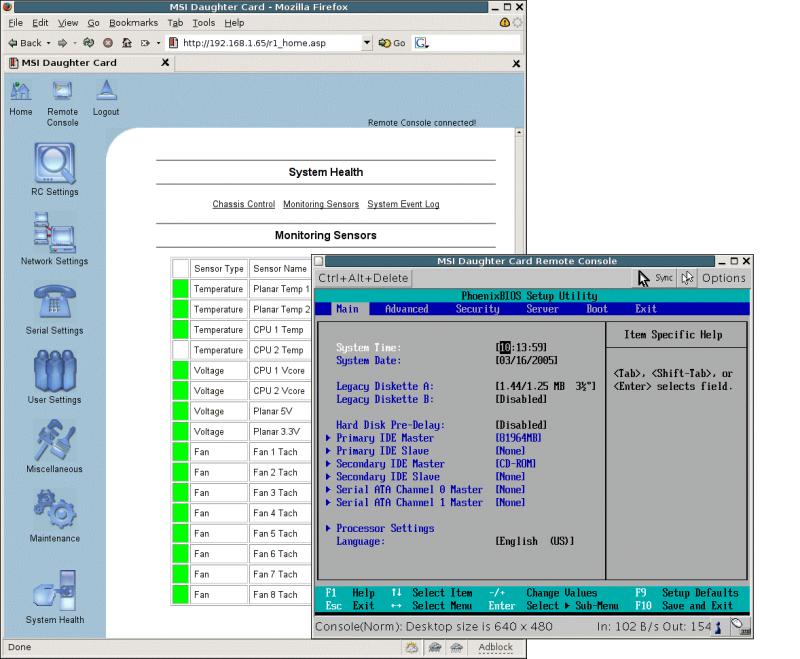The width and height of the screenshot is (800, 659).
Task: Click the Google search engine icon
Action: pyautogui.click(x=421, y=43)
